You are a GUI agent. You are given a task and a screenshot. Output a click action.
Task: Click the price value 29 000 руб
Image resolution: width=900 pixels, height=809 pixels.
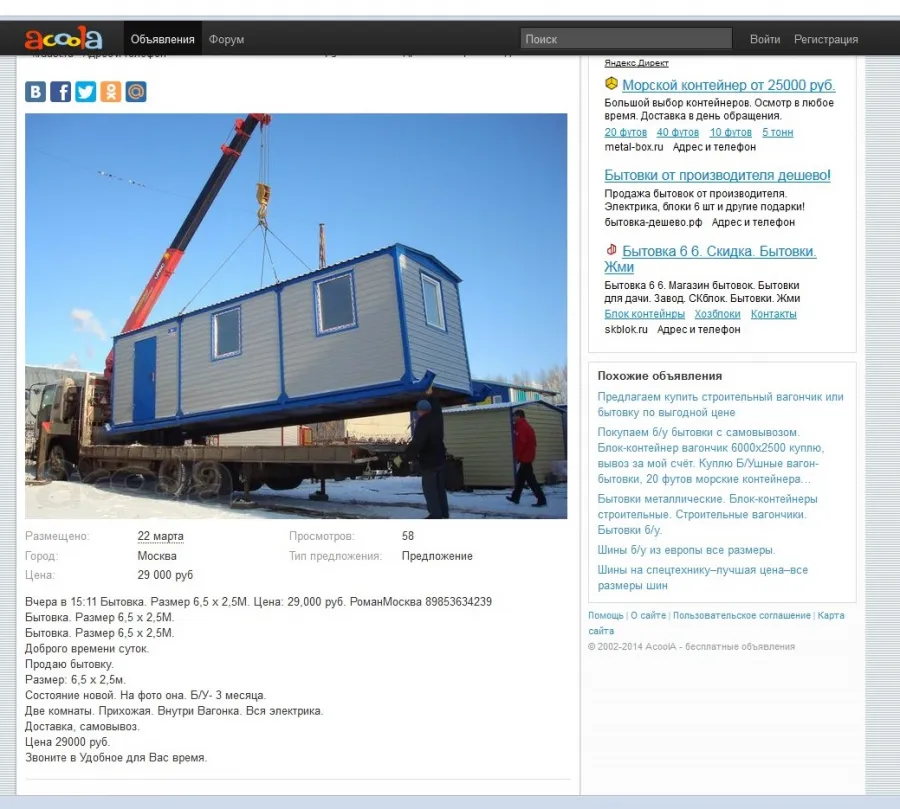[165, 575]
